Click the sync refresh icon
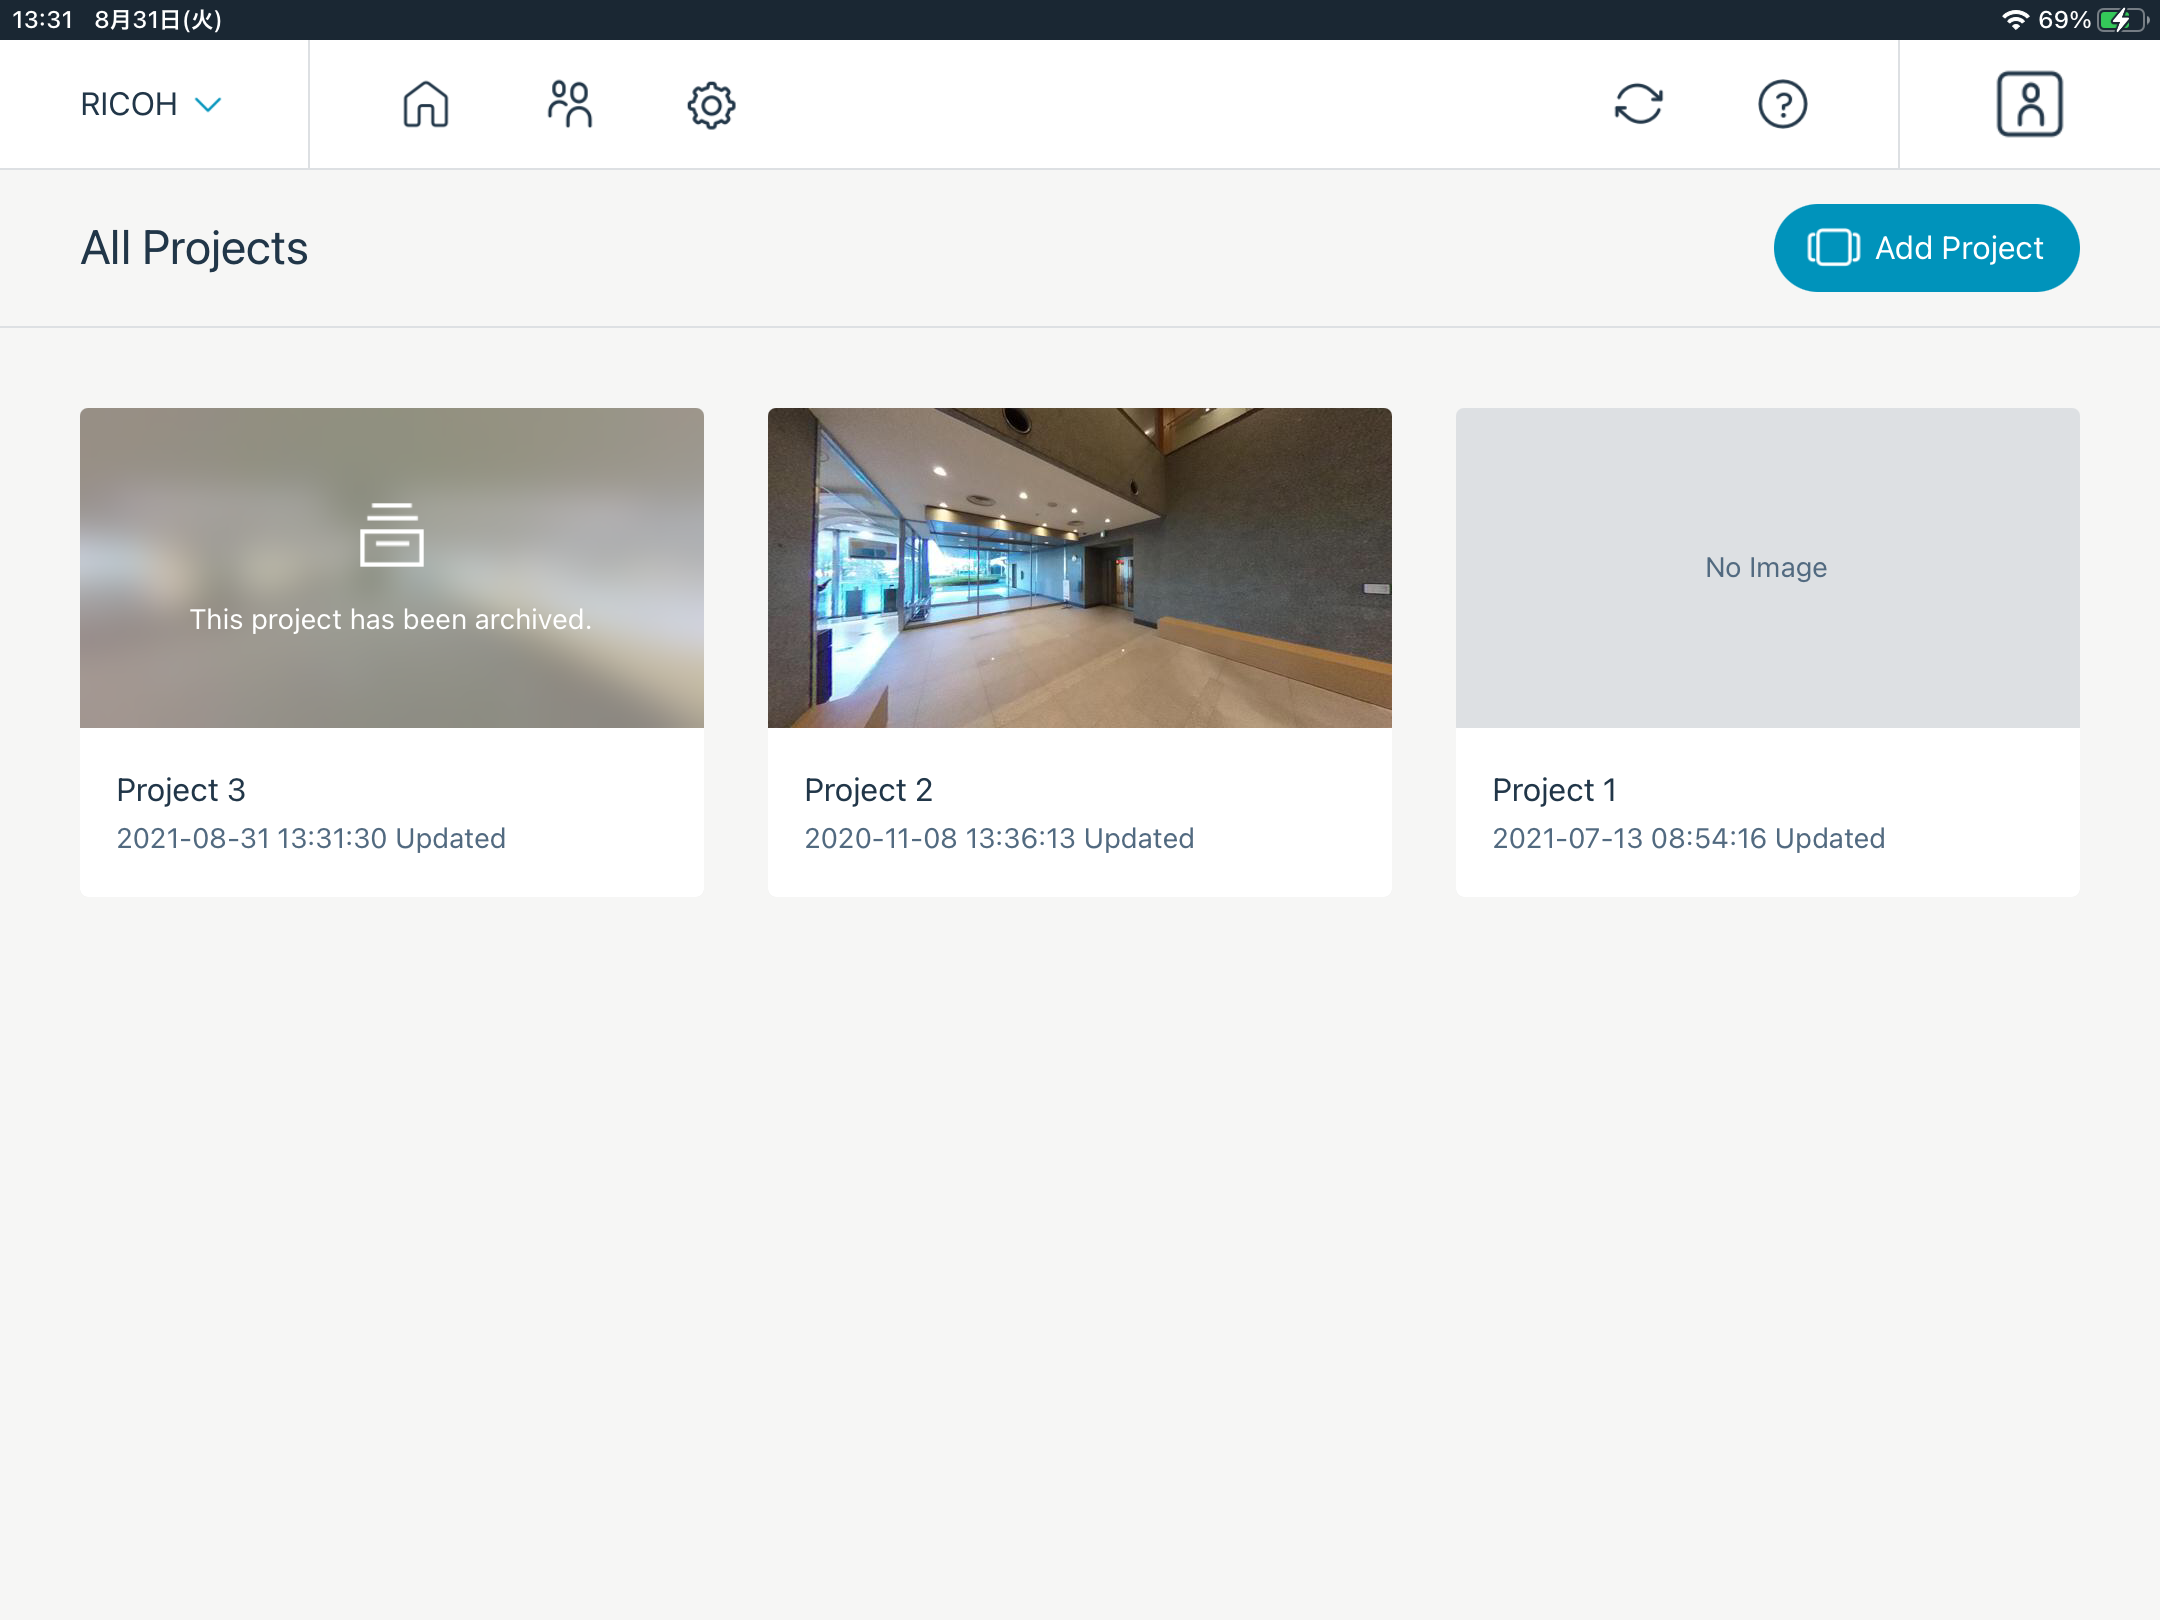This screenshot has height=1620, width=2160. 1638,104
